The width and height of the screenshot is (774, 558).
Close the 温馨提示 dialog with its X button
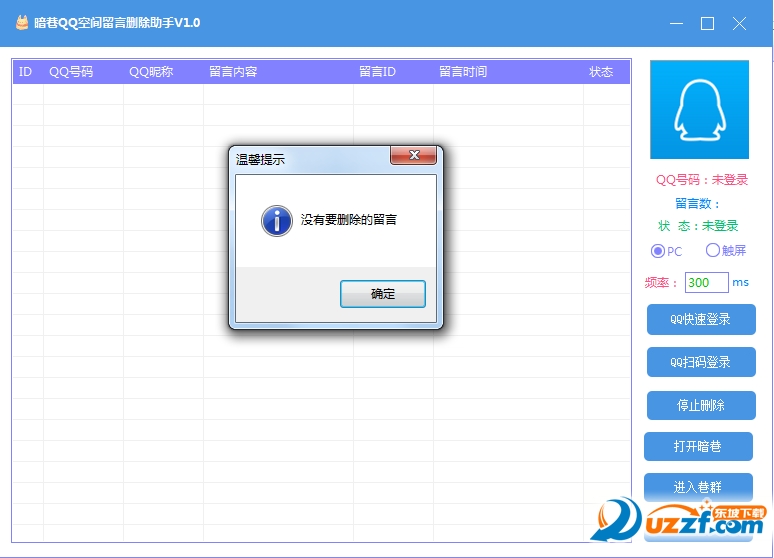(414, 155)
